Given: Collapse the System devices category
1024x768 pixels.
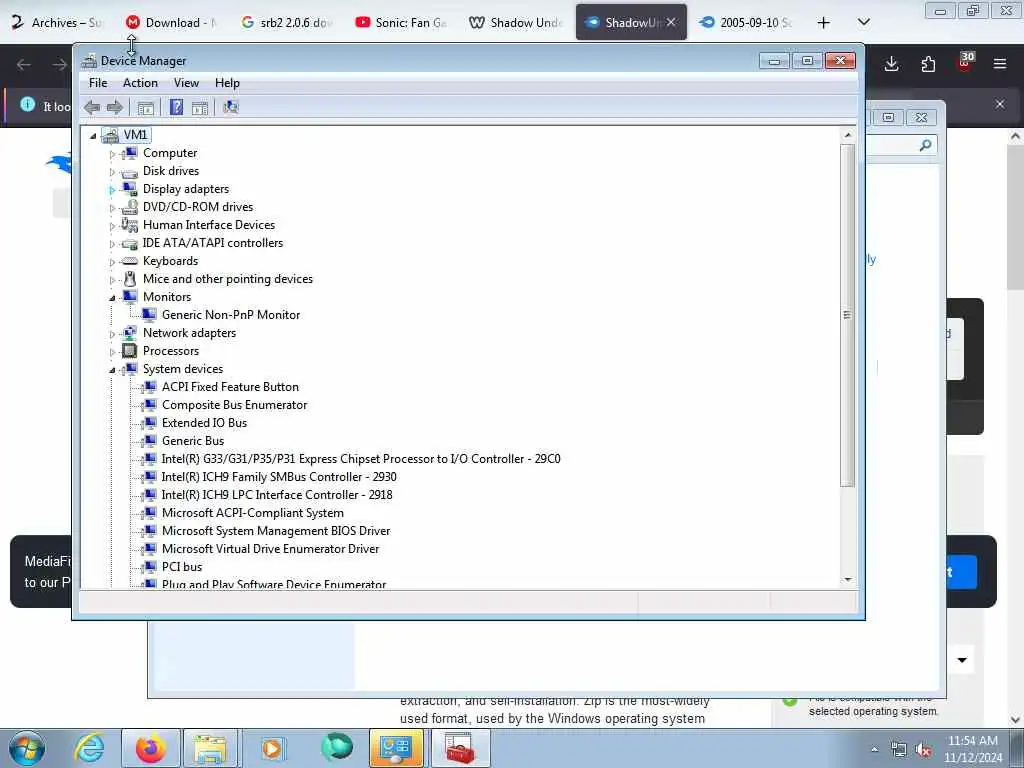Looking at the screenshot, I should [112, 370].
